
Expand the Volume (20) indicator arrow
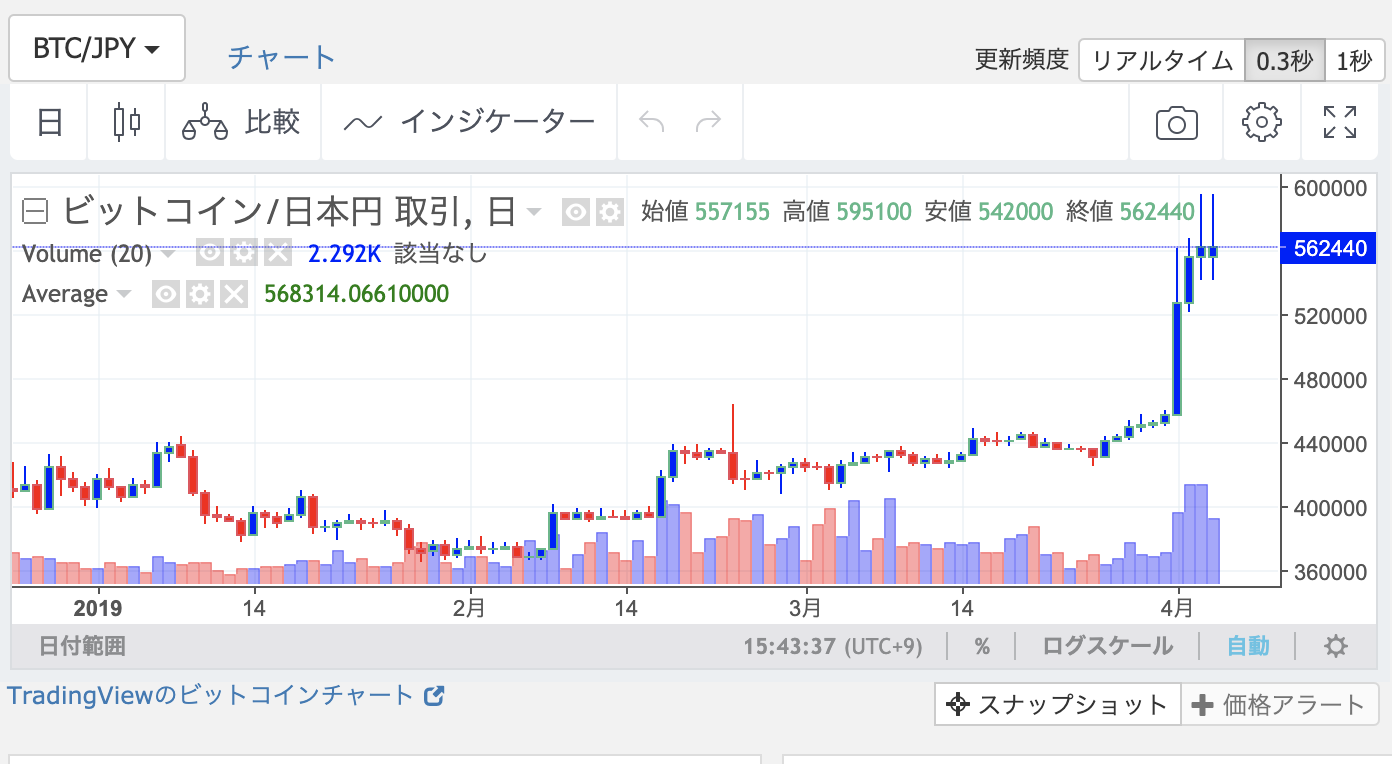pyautogui.click(x=167, y=254)
